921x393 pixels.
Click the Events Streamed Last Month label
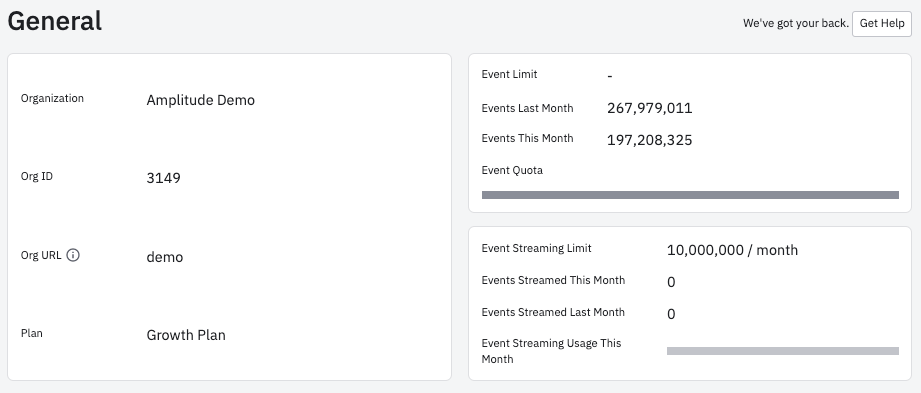[553, 312]
